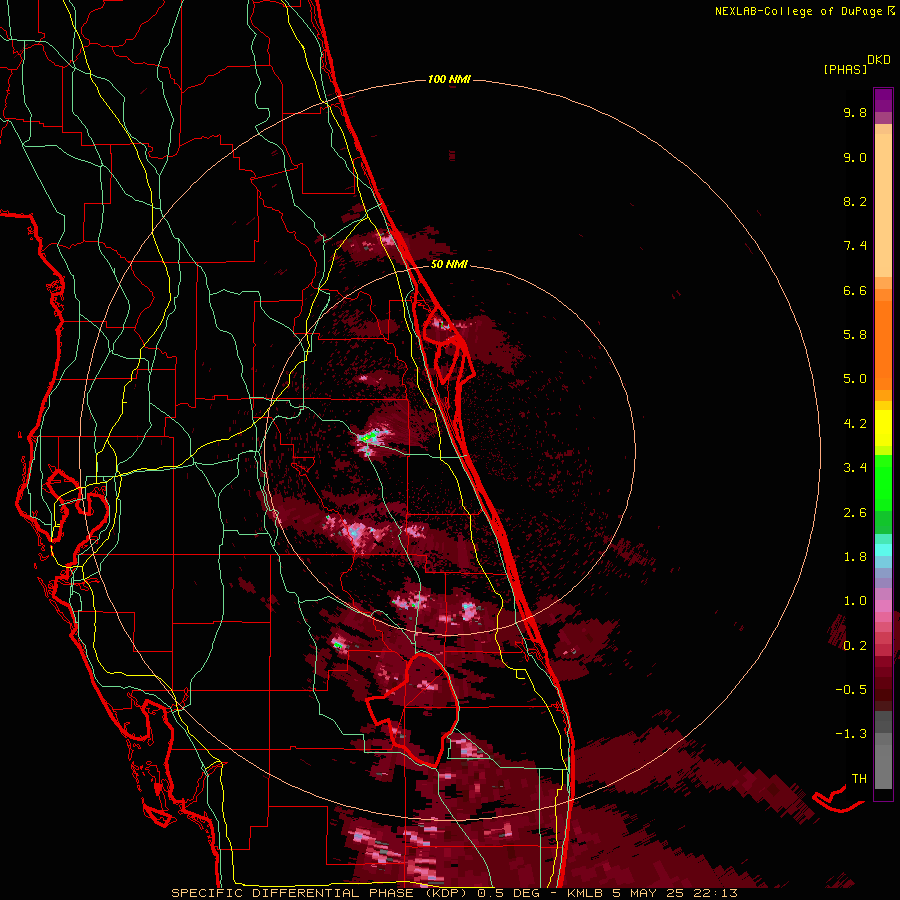Click the NEXLAB-College of DuPage label

[798, 11]
